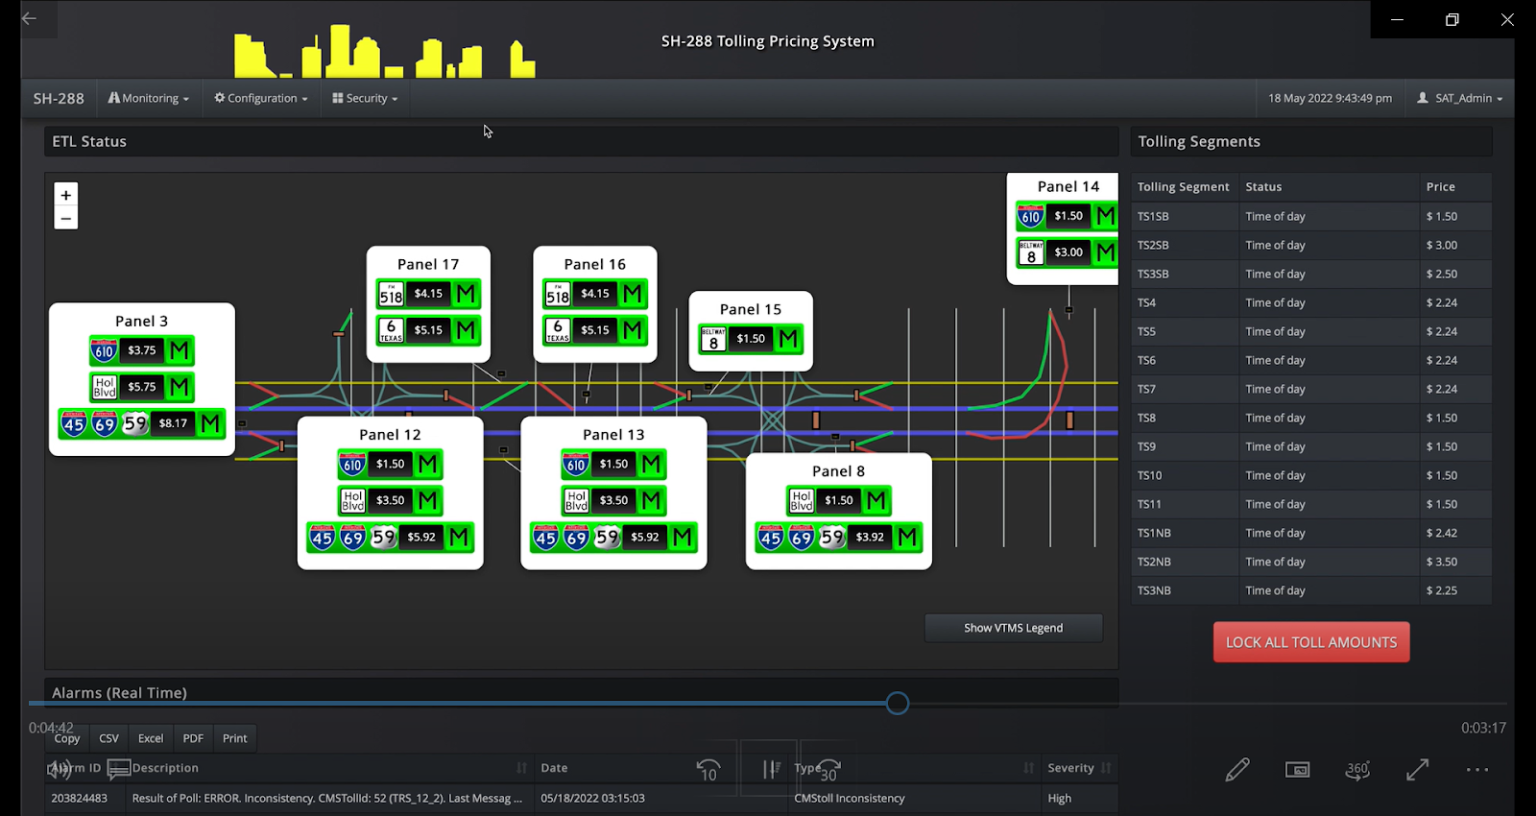Click the video player back arrow
The width and height of the screenshot is (1536, 816).
[x=29, y=18]
